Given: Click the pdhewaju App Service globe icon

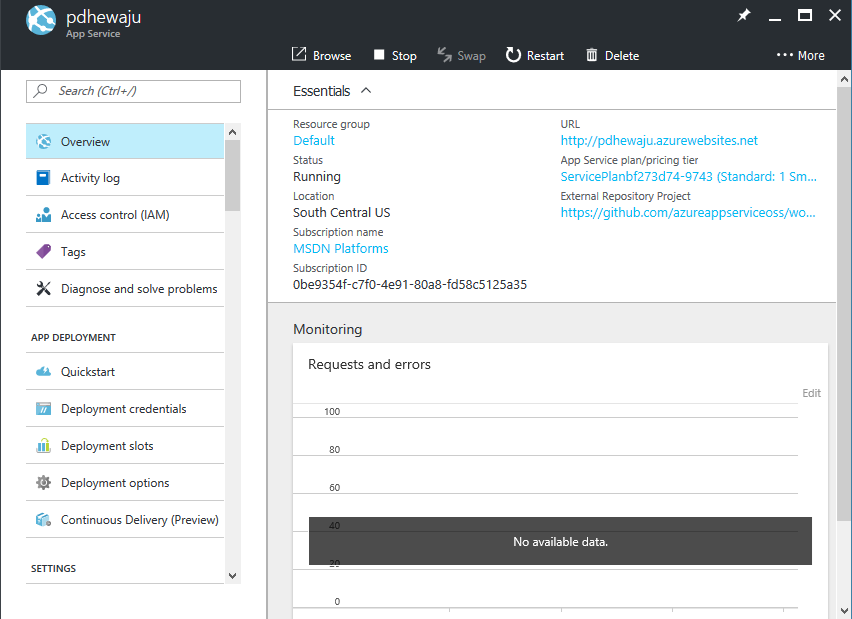Looking at the screenshot, I should 41,20.
